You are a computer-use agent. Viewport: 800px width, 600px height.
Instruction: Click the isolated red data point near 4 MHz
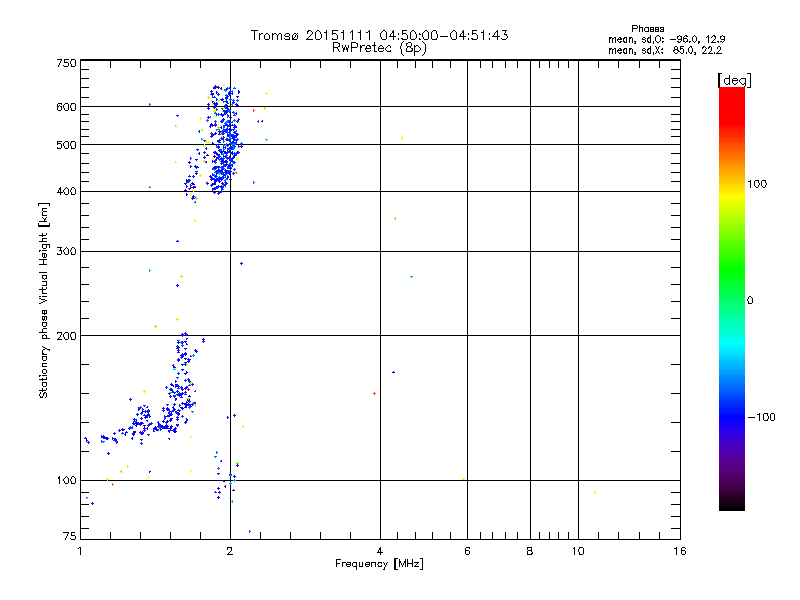click(374, 393)
